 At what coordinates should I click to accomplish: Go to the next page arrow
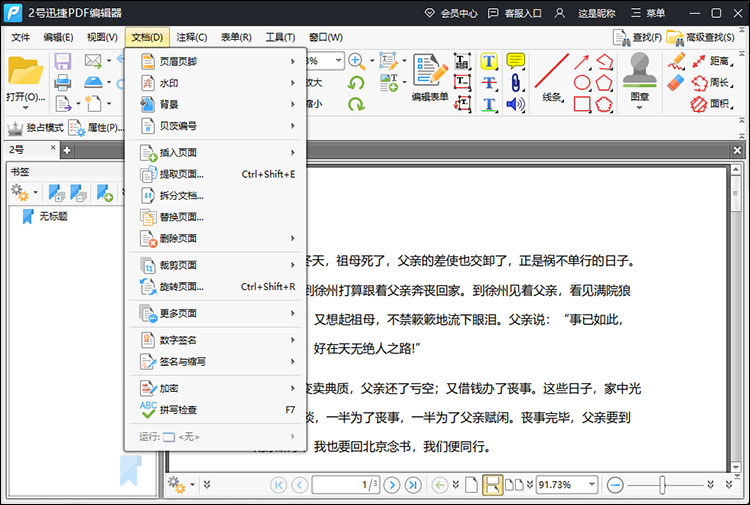click(392, 485)
